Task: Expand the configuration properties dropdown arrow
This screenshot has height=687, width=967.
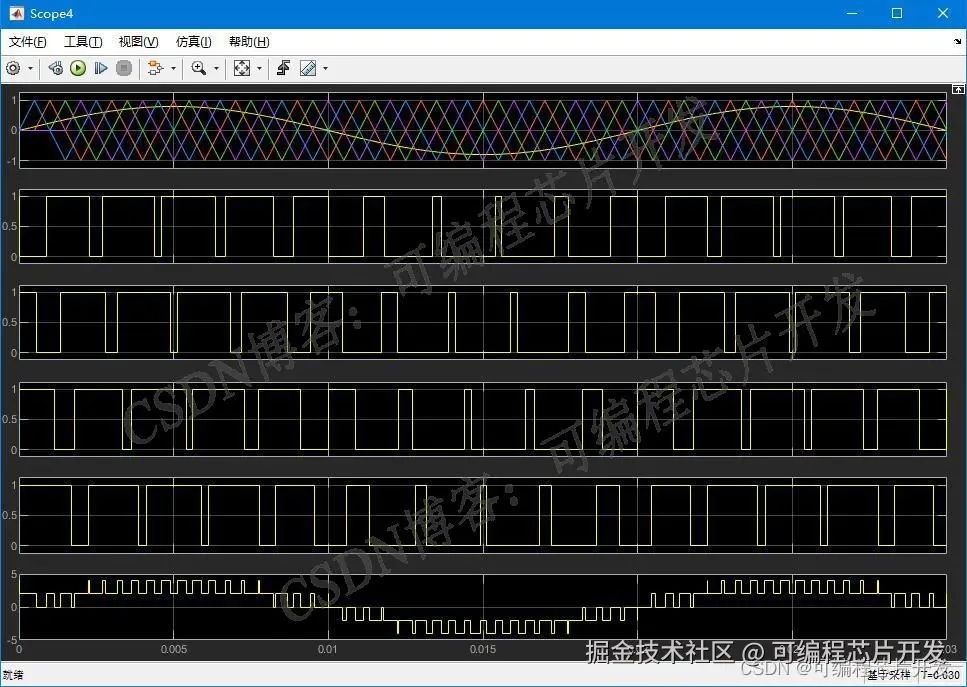Action: coord(30,68)
